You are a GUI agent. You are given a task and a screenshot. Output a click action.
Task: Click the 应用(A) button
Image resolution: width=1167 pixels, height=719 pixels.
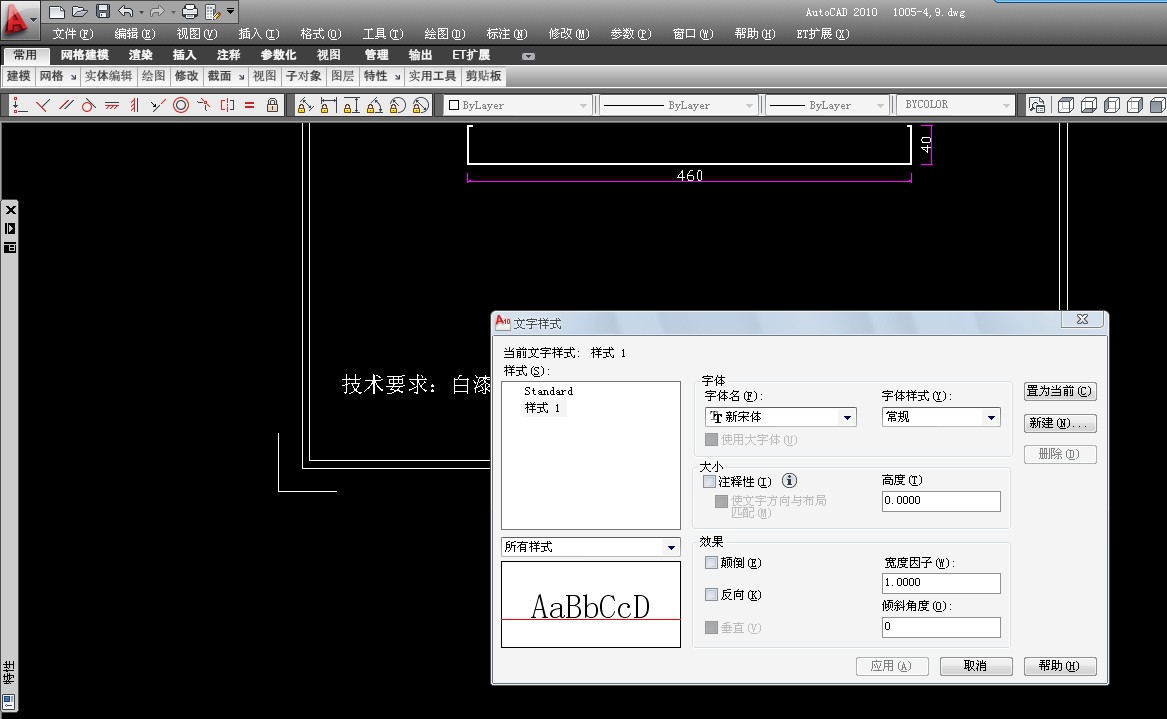892,666
